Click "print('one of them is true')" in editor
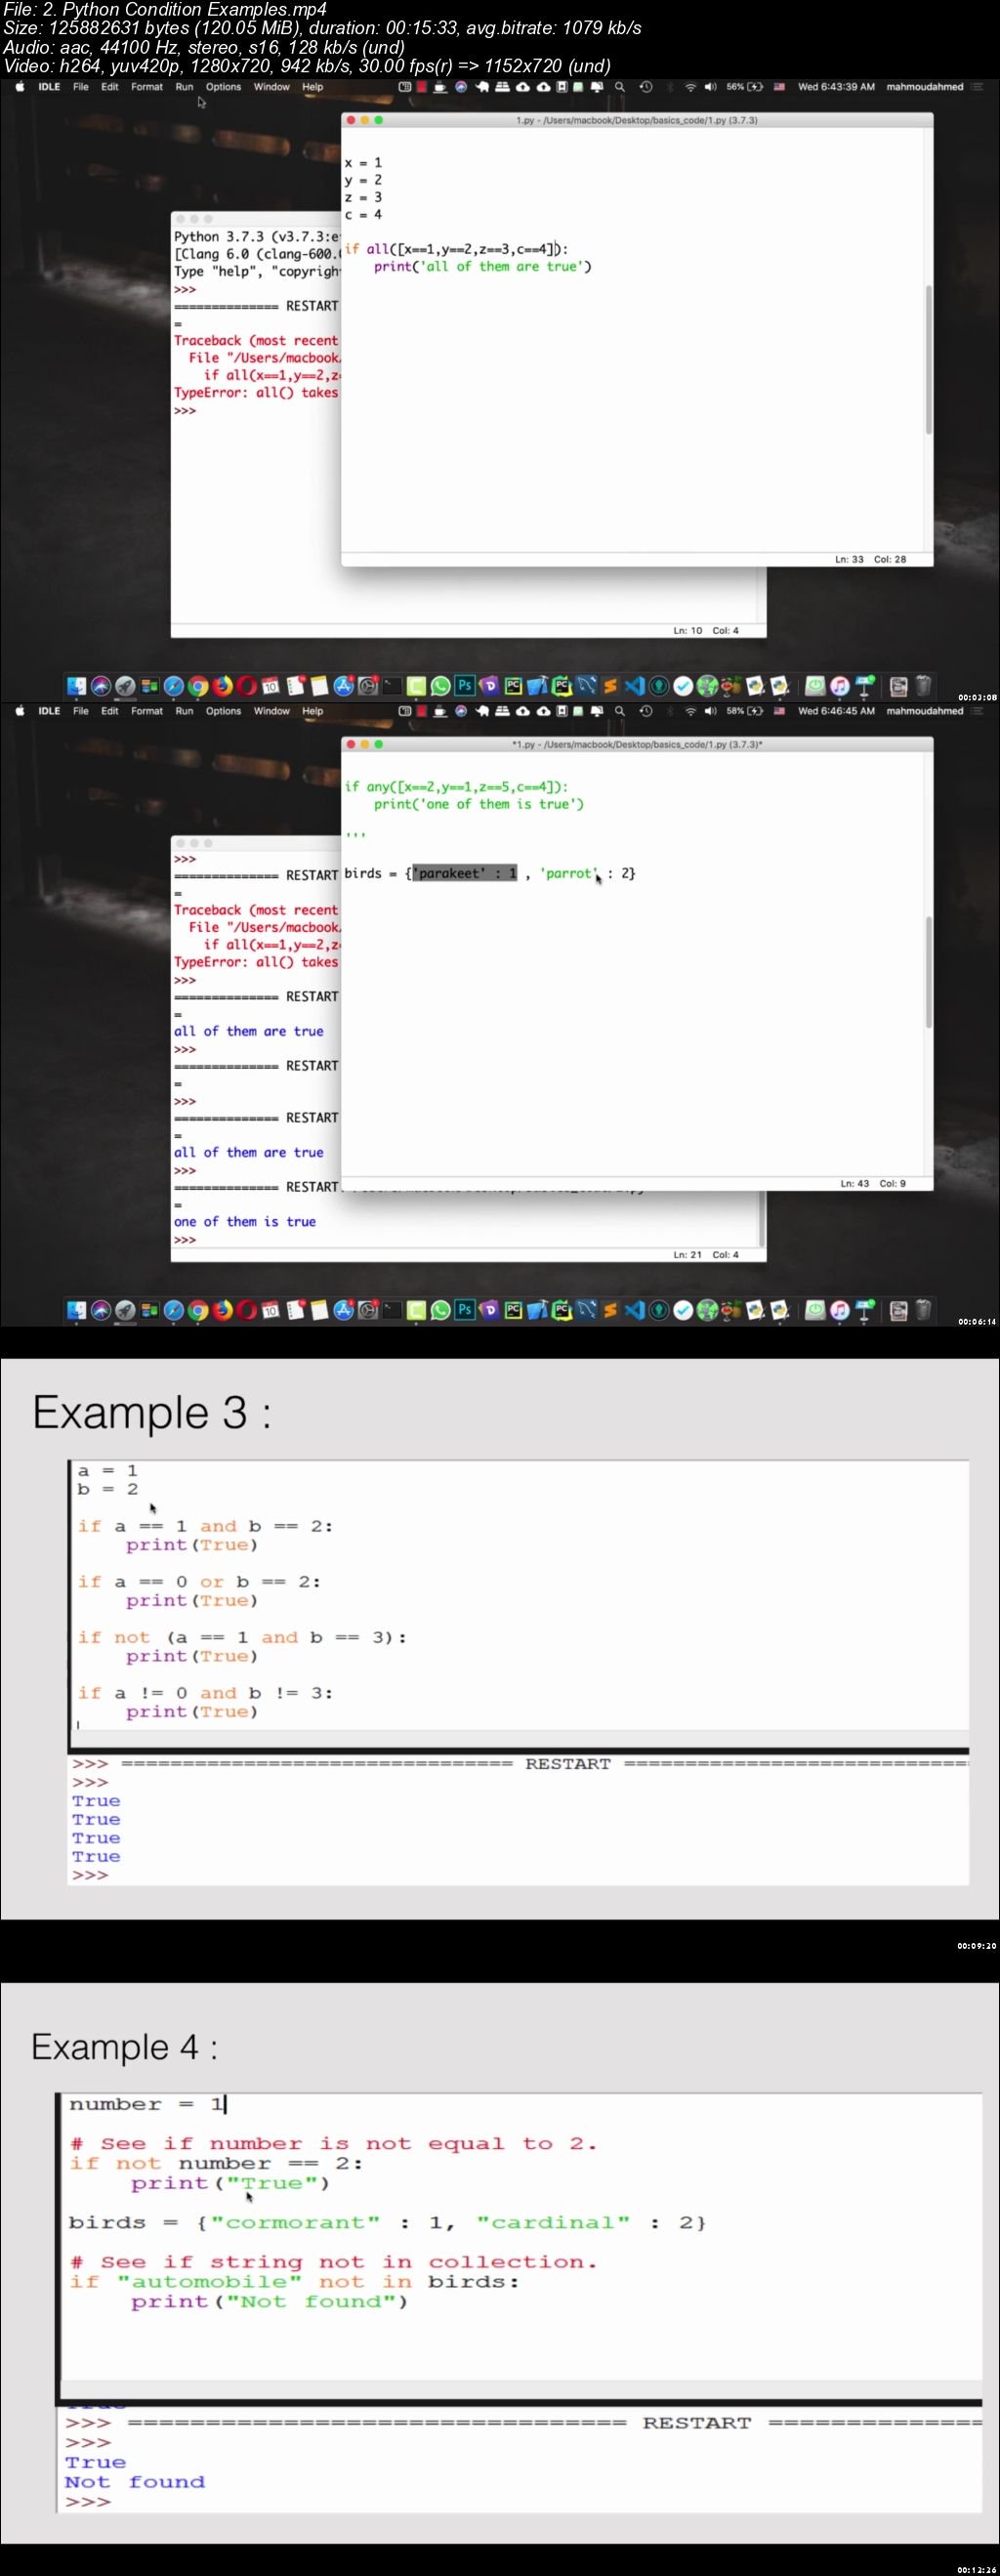This screenshot has width=1000, height=2576. (479, 804)
